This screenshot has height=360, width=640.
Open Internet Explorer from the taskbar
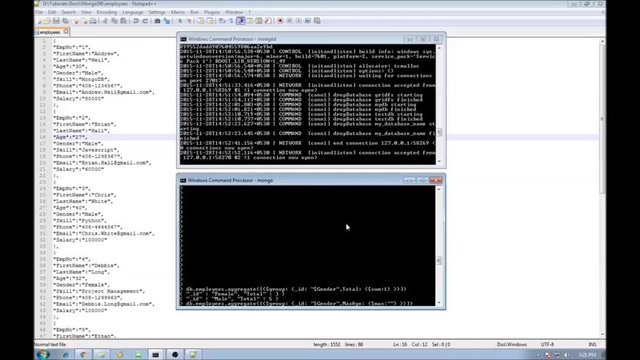click(x=65, y=355)
